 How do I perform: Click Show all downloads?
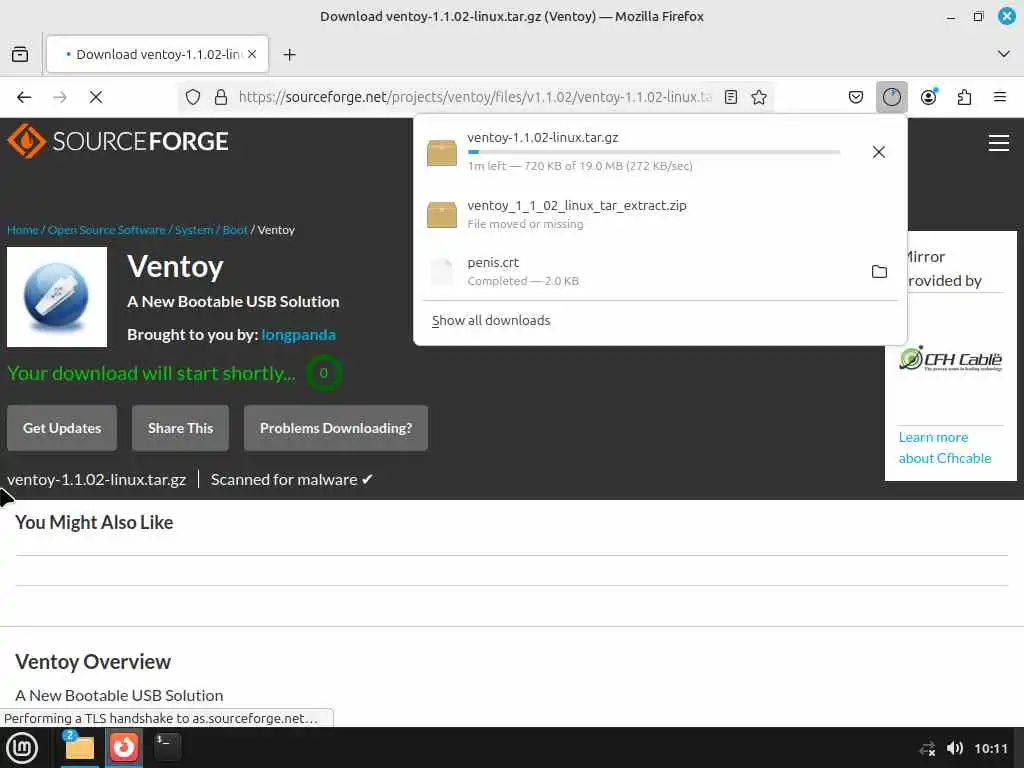coord(491,321)
